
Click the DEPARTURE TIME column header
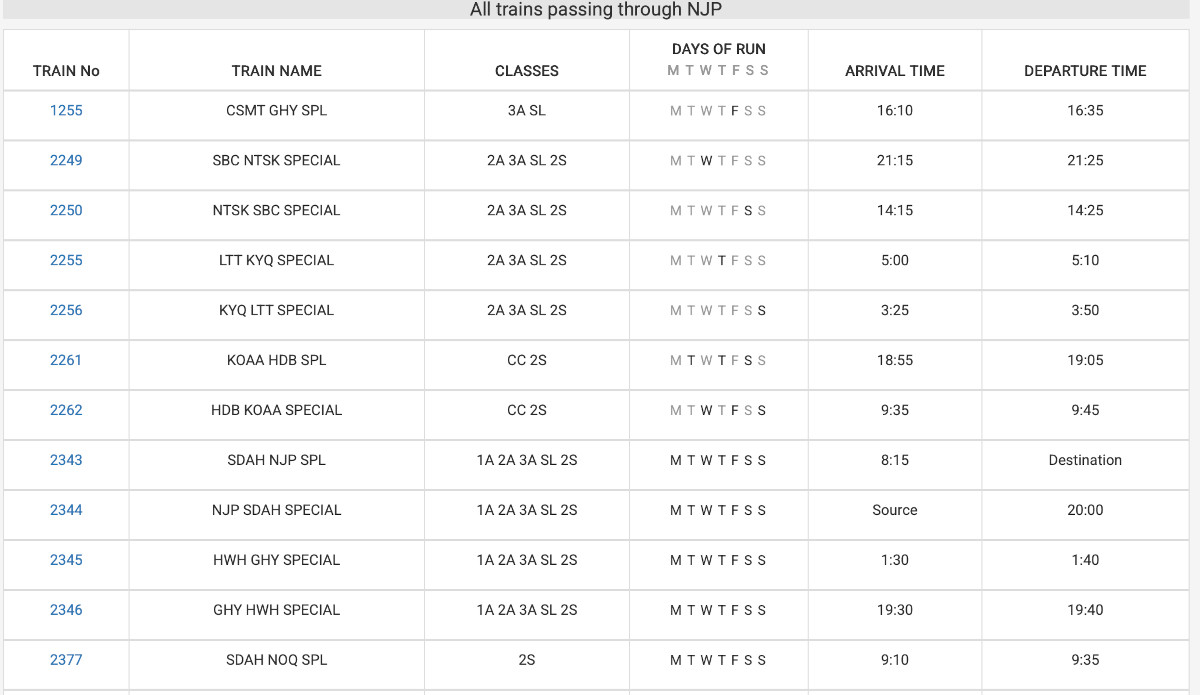(1085, 71)
